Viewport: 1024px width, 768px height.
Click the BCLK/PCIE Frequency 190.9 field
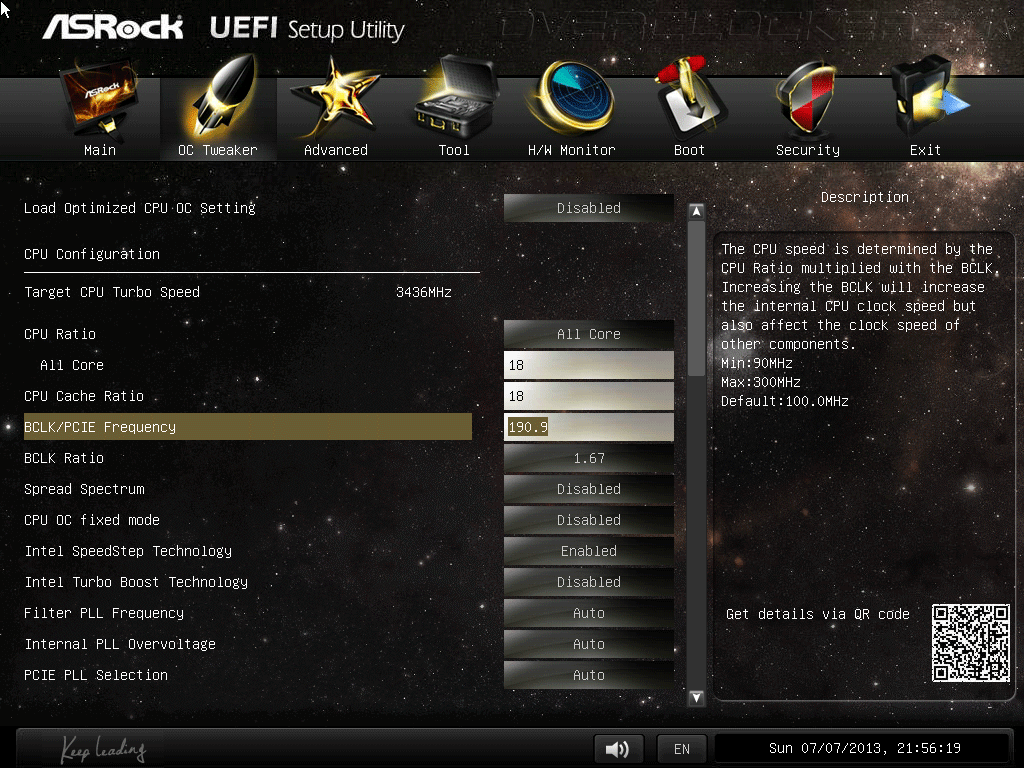point(588,427)
